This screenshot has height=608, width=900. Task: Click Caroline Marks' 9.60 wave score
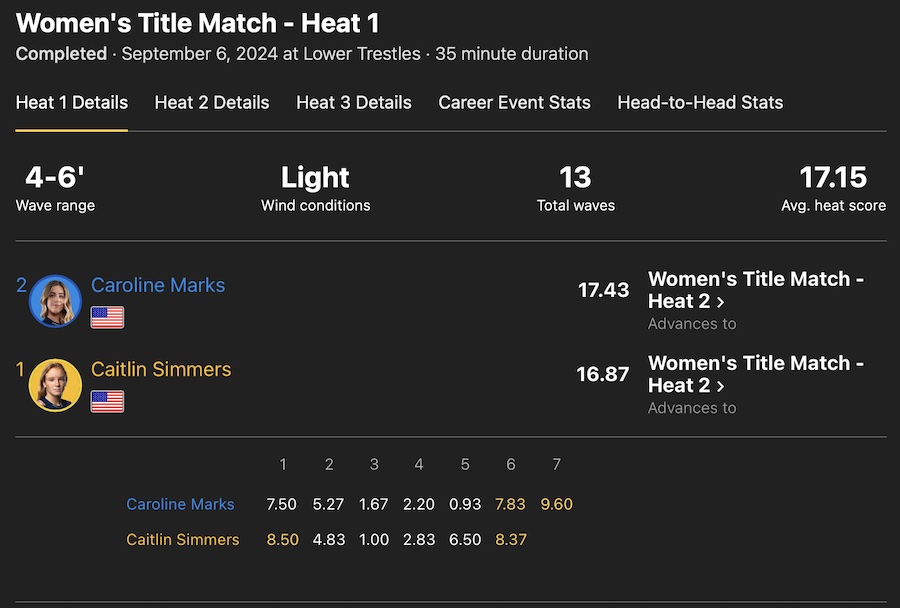pos(556,504)
